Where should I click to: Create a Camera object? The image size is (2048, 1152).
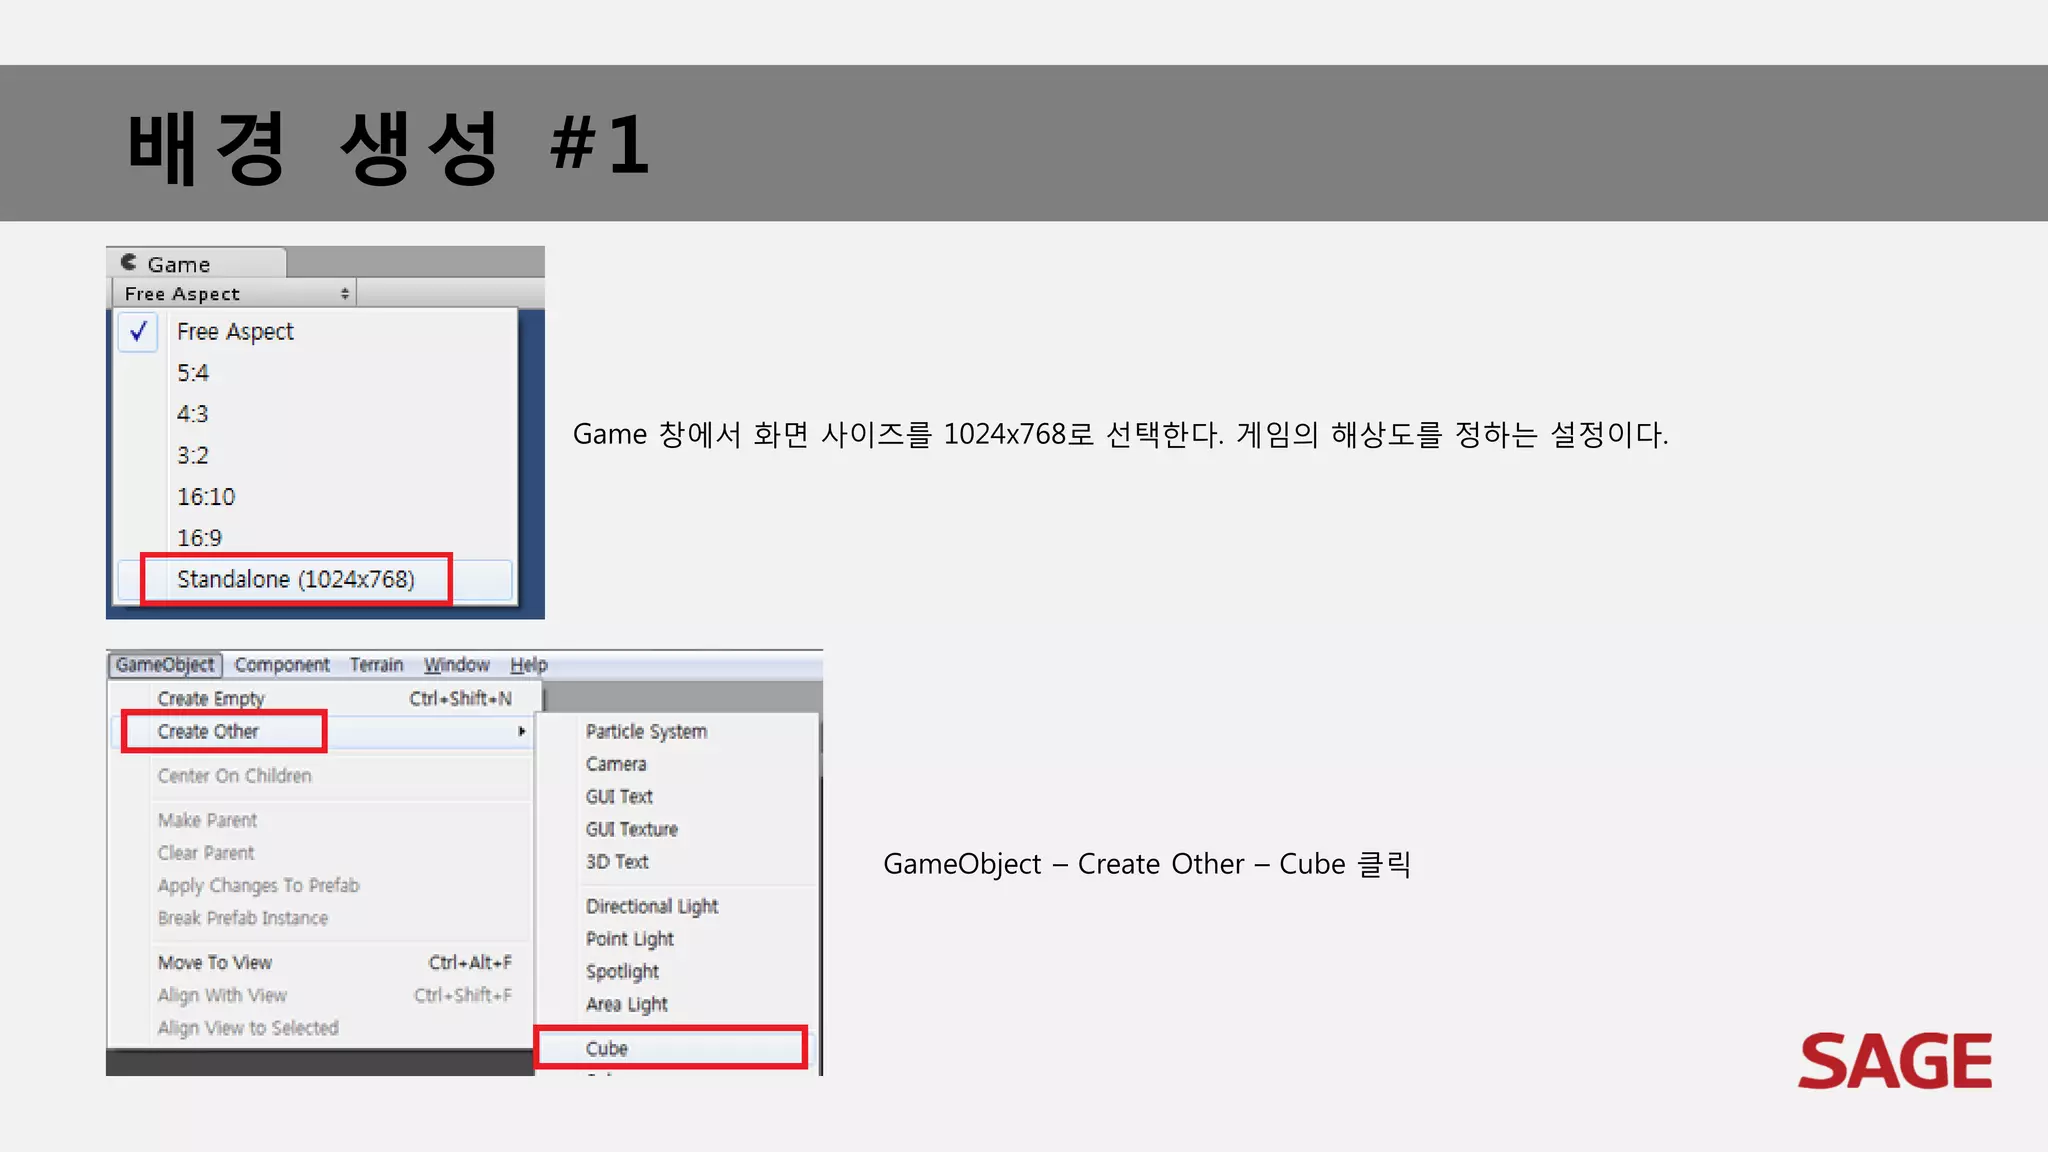click(616, 765)
